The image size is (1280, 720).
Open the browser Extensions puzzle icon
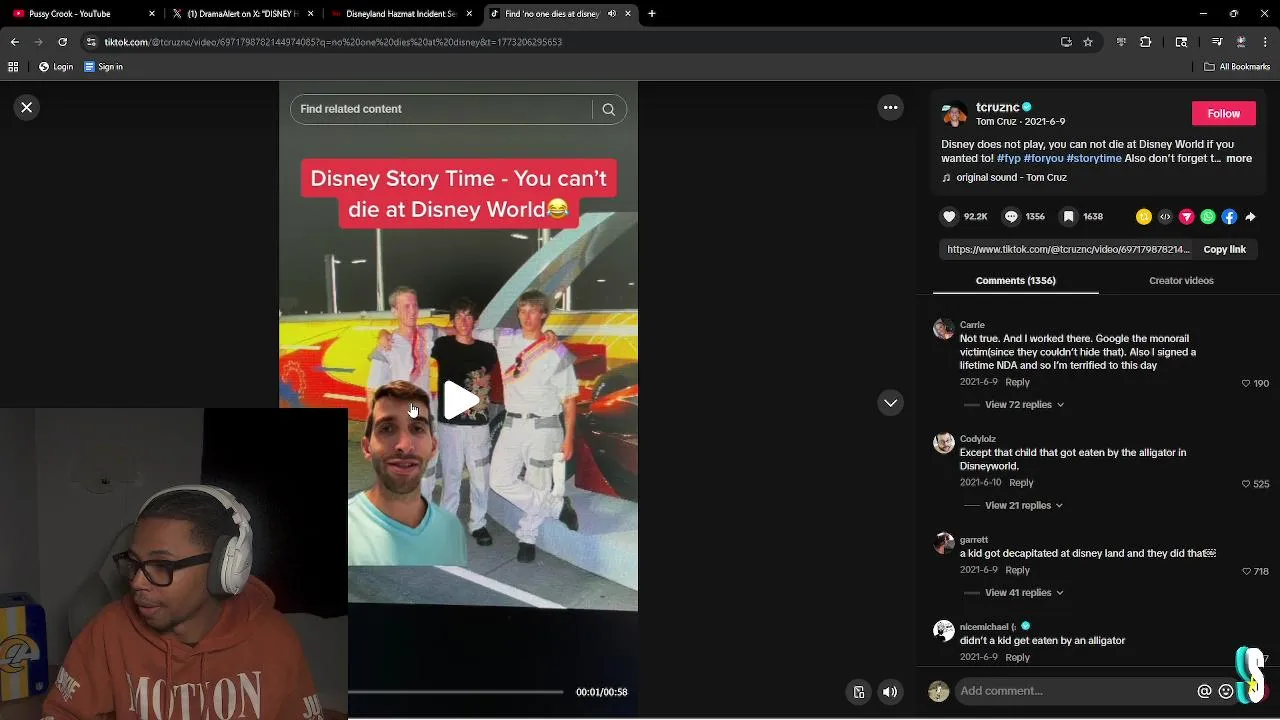pyautogui.click(x=1146, y=42)
